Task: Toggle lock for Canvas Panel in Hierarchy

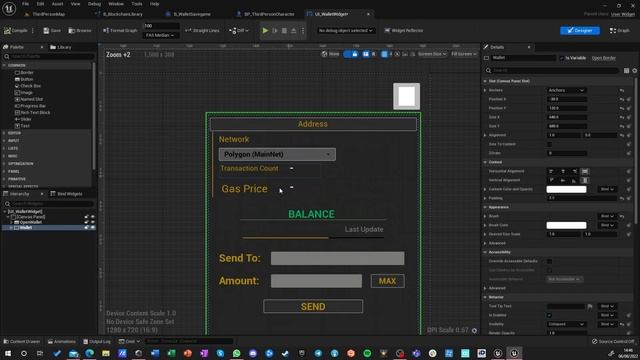Action: click(x=87, y=217)
